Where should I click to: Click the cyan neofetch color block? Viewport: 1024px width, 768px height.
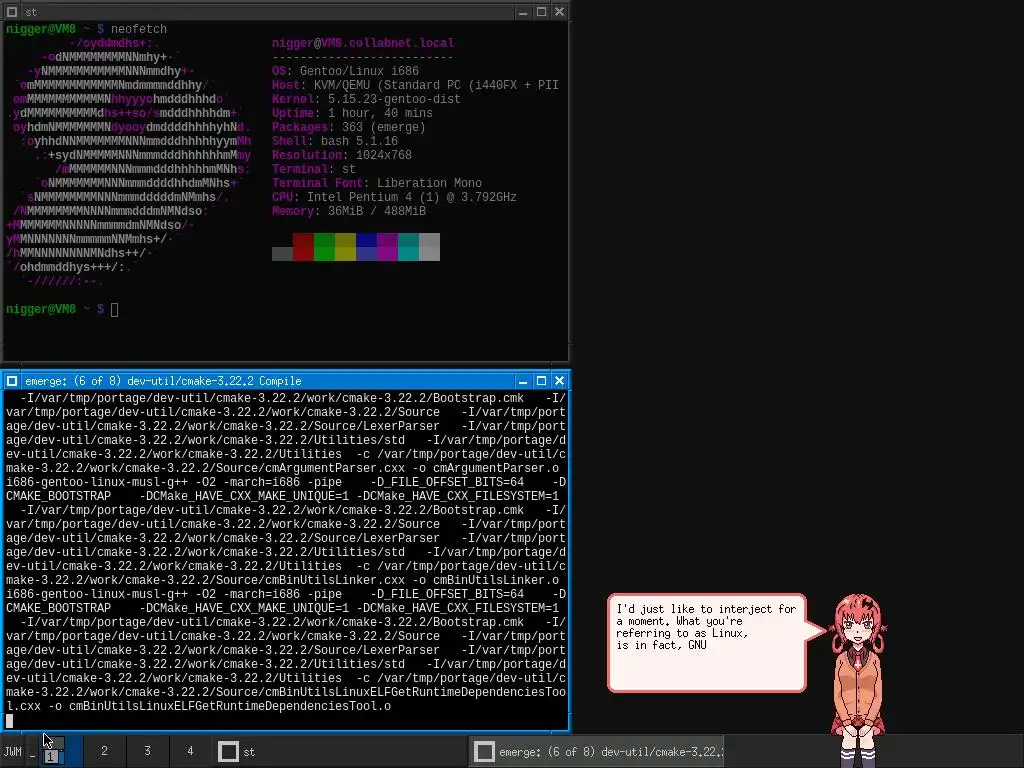click(408, 247)
